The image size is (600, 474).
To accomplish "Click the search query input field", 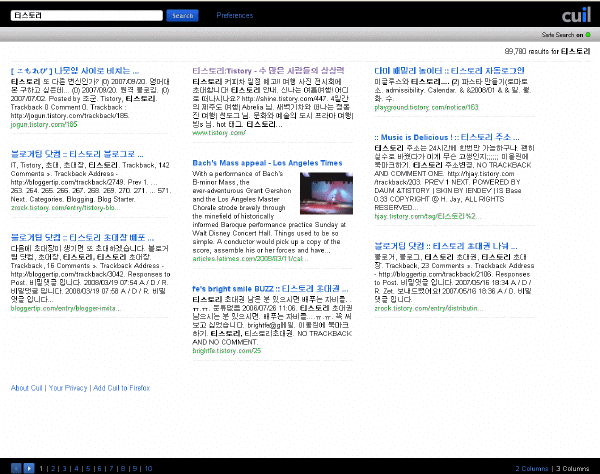I will 86,15.
